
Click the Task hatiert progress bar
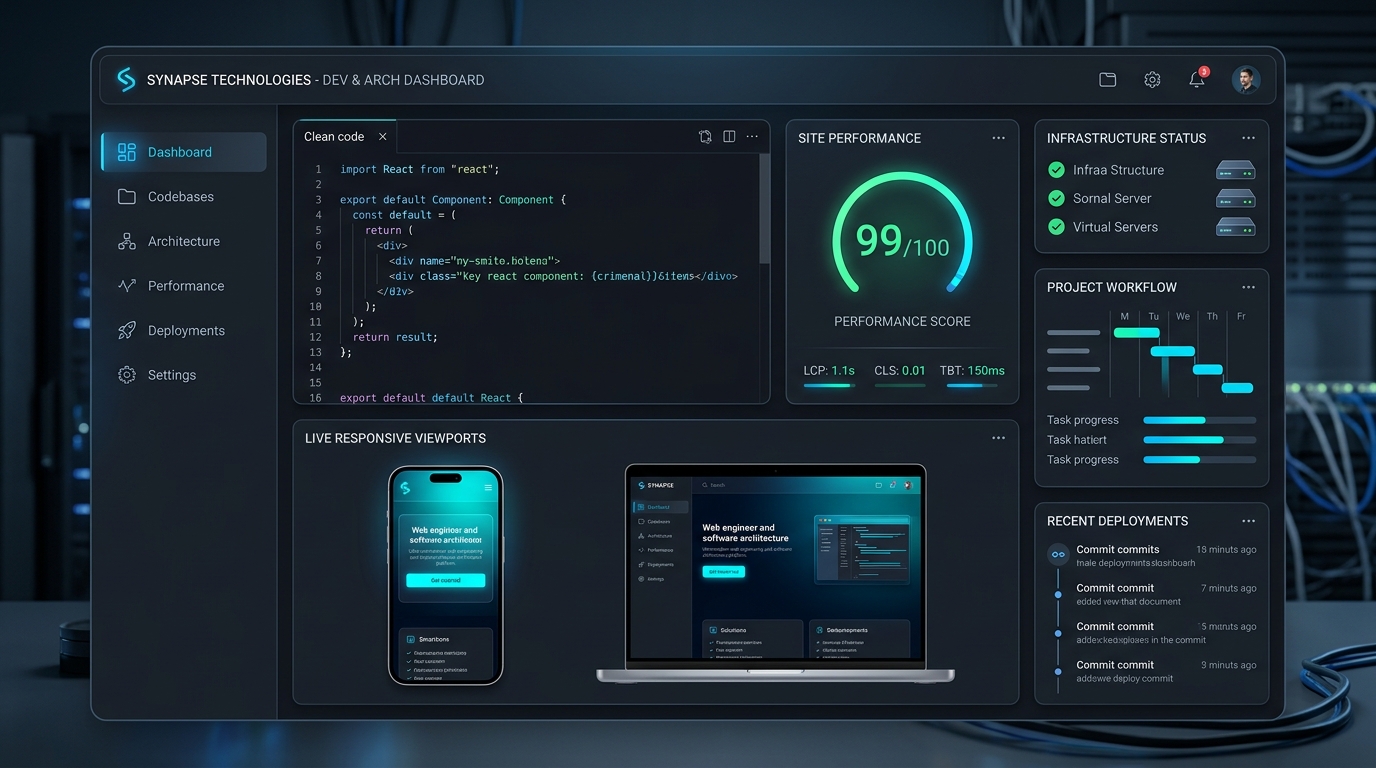(x=1199, y=440)
